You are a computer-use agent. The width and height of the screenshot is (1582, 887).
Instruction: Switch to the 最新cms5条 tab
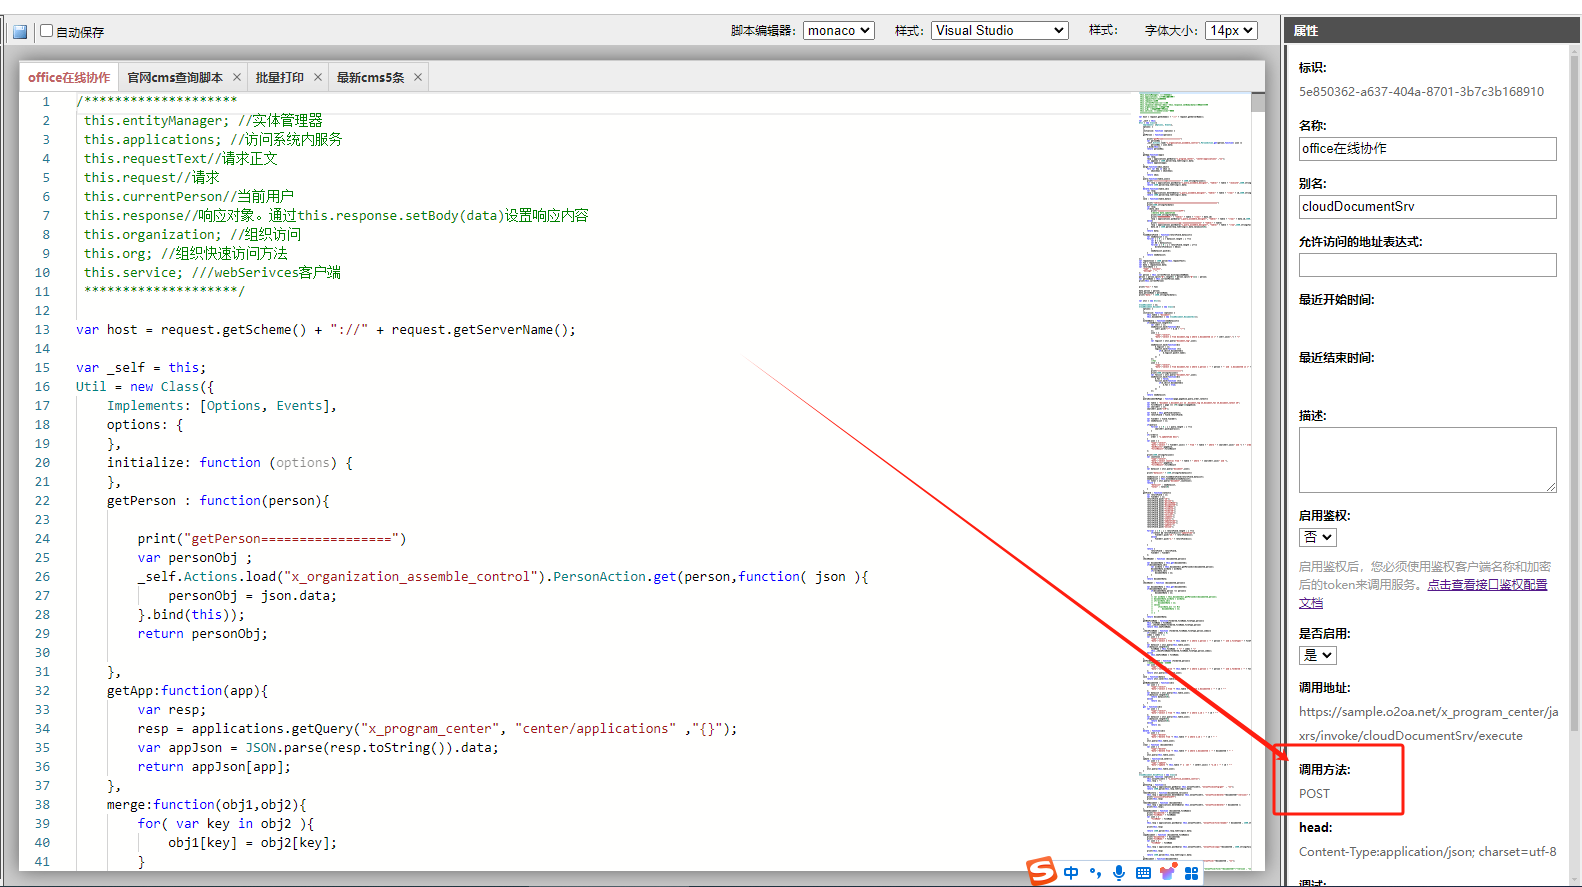click(x=370, y=77)
